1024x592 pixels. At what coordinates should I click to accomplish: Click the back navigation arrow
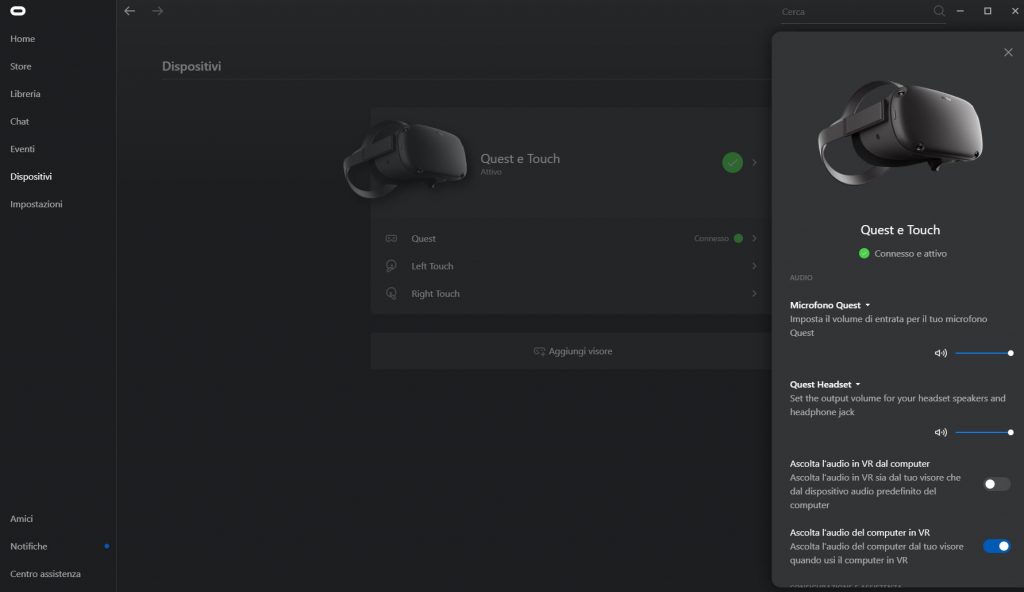point(129,11)
